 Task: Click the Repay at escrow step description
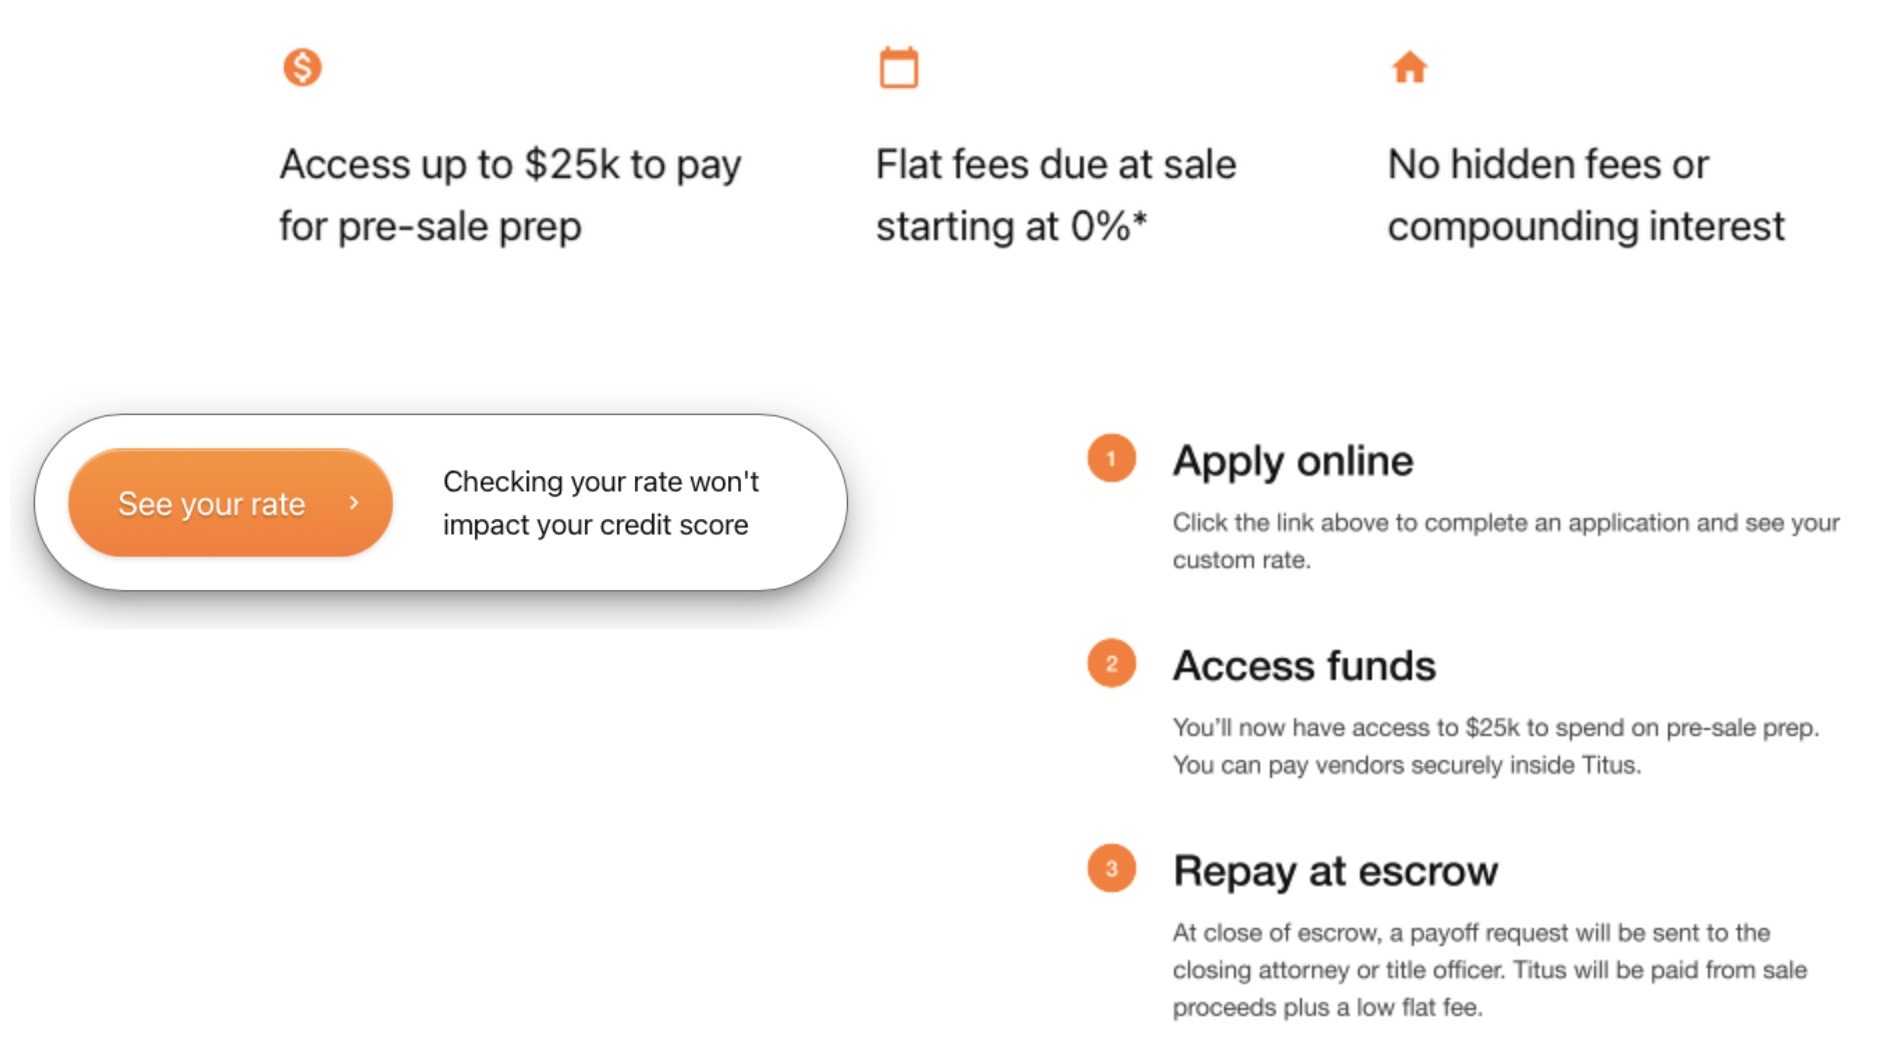click(x=1489, y=970)
